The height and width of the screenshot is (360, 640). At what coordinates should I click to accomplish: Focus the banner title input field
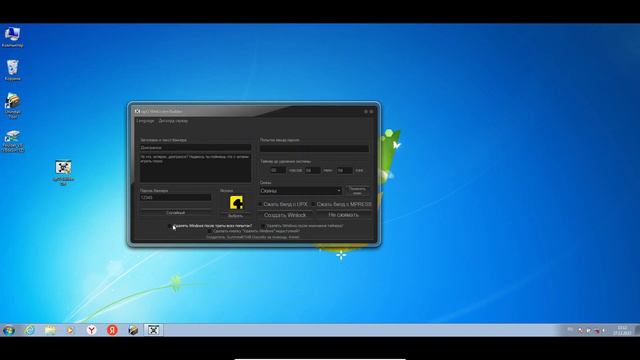(196, 148)
